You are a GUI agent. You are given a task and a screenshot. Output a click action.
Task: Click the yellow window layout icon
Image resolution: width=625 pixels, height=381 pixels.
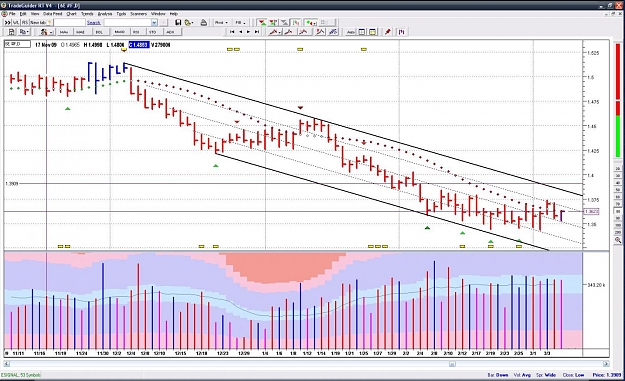click(372, 32)
